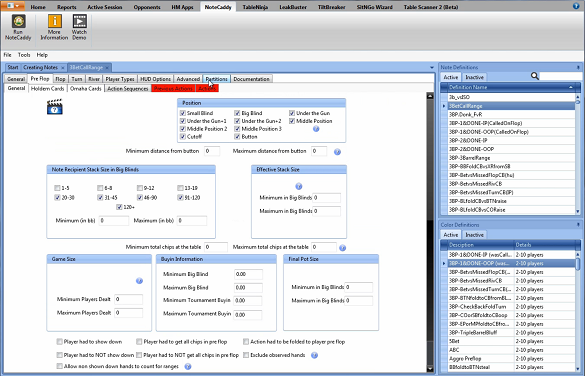Image resolution: width=585 pixels, height=376 pixels.
Task: Open help icon in Effective Stack Size group
Action: pos(298,186)
